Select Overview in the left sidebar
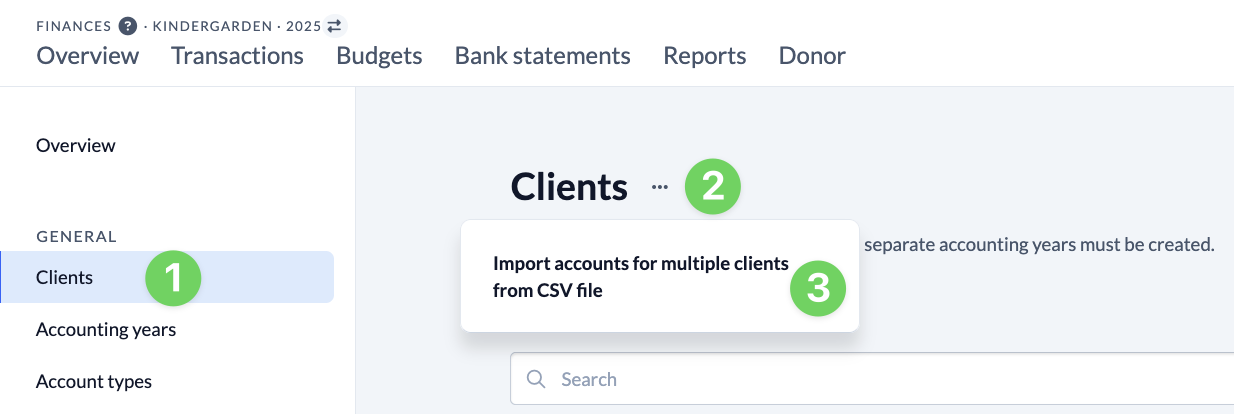Image resolution: width=1234 pixels, height=414 pixels. point(76,146)
